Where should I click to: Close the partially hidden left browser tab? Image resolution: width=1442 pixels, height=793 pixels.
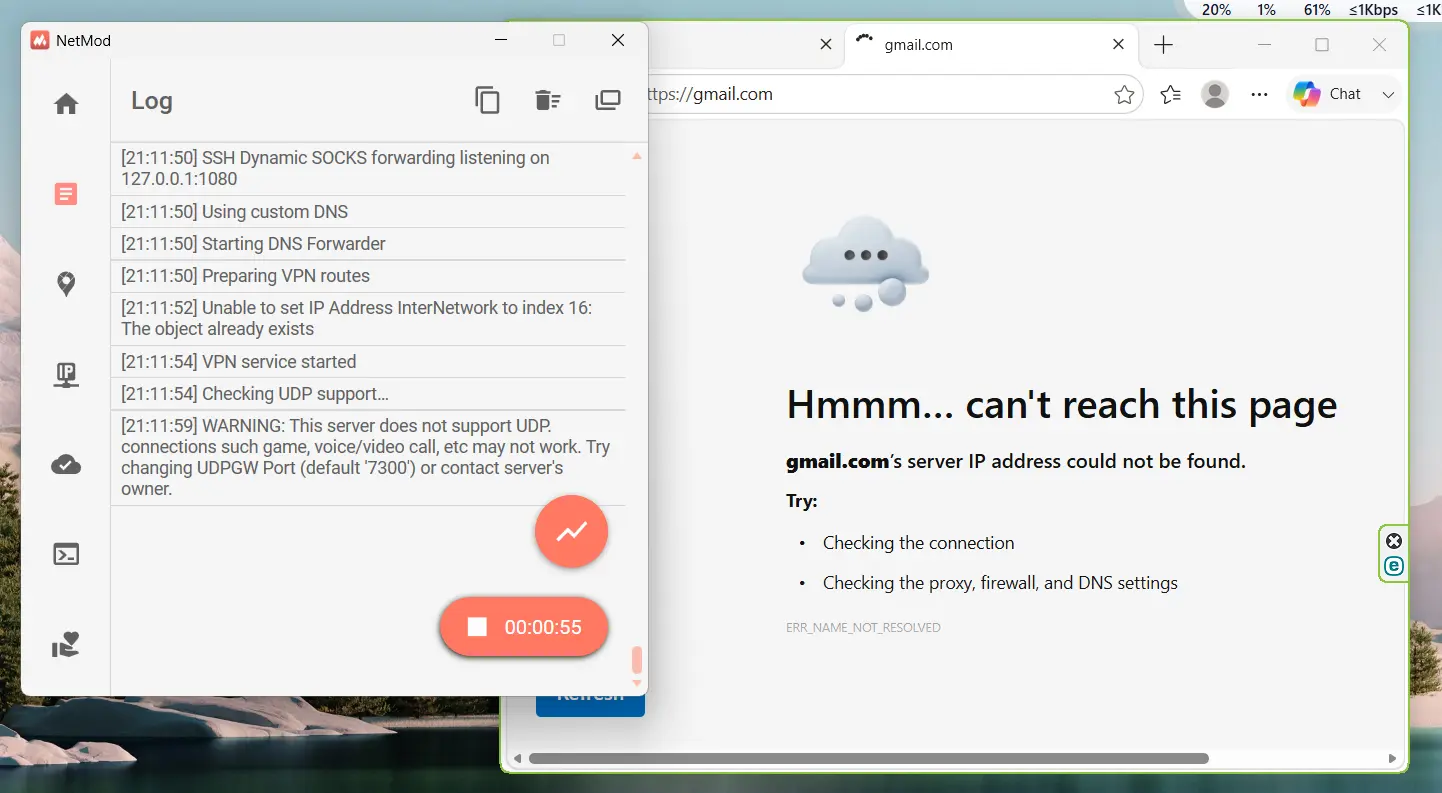point(825,45)
